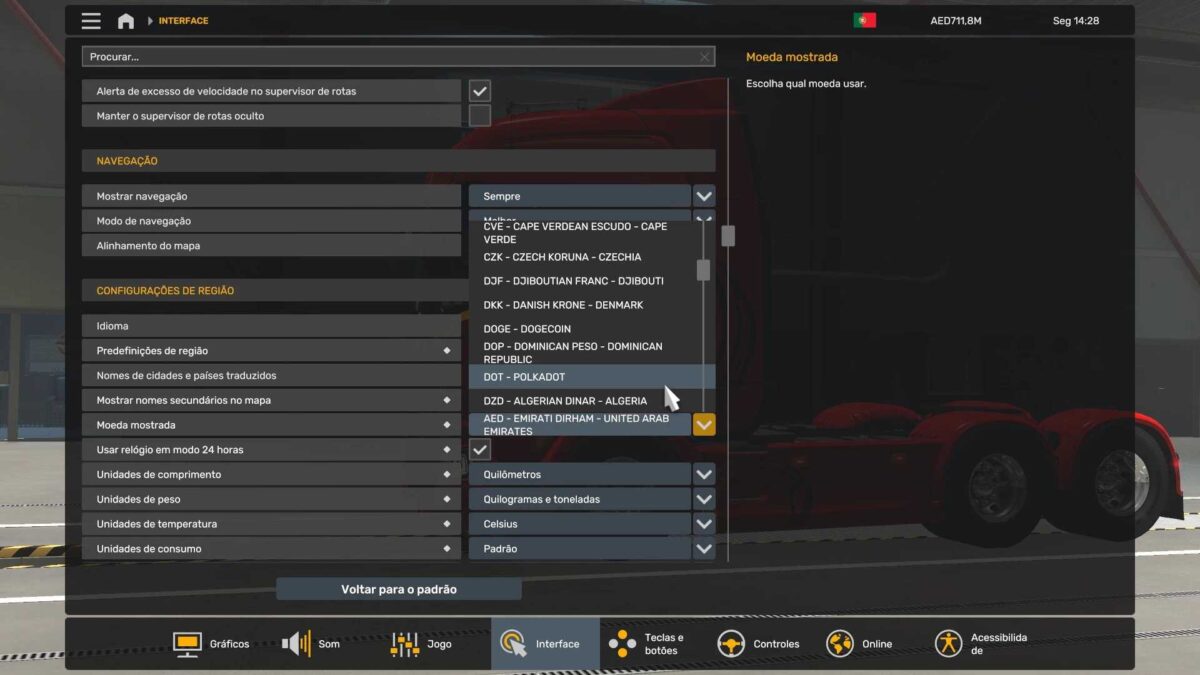The width and height of the screenshot is (1200, 675).
Task: Toggle 24-hour clock mode checkbox
Action: pos(480,450)
